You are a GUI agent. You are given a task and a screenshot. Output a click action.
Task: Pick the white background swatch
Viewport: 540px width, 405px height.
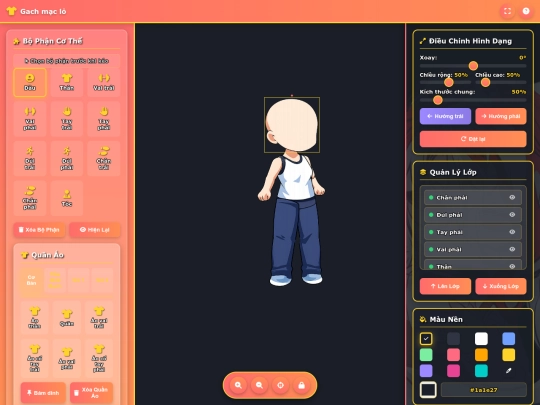click(481, 339)
